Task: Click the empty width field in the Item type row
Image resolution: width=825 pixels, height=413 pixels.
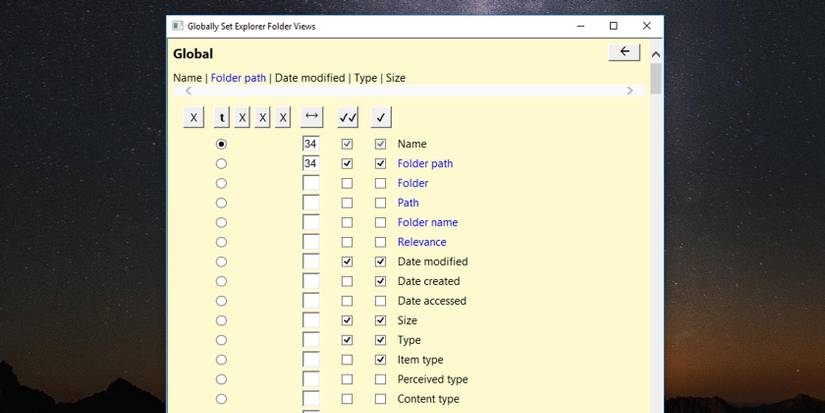Action: 311,359
